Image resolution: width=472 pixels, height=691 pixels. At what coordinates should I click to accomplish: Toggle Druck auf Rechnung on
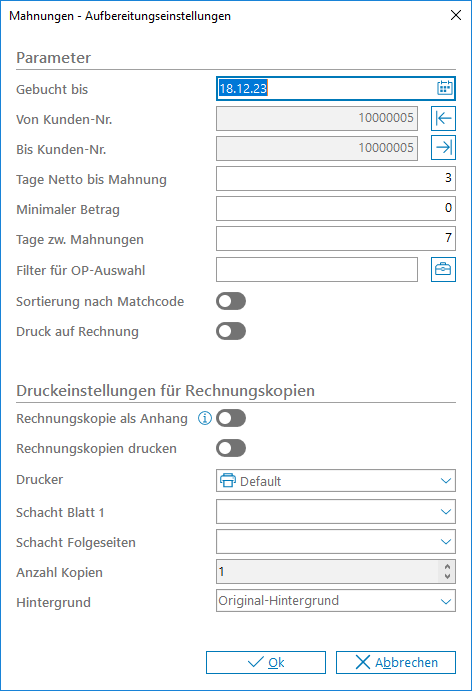click(x=231, y=331)
